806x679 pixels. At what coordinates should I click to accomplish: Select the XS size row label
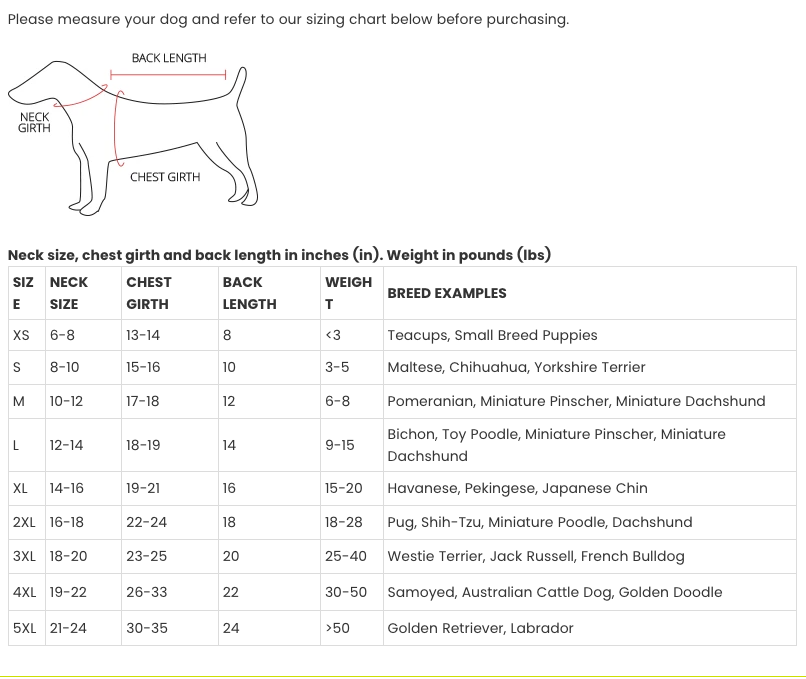pos(21,335)
